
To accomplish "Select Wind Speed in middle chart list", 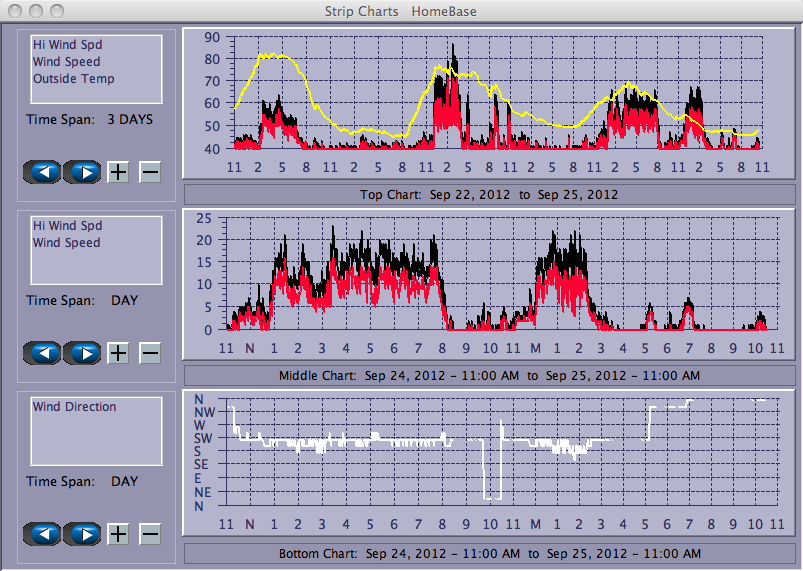I will click(x=66, y=243).
